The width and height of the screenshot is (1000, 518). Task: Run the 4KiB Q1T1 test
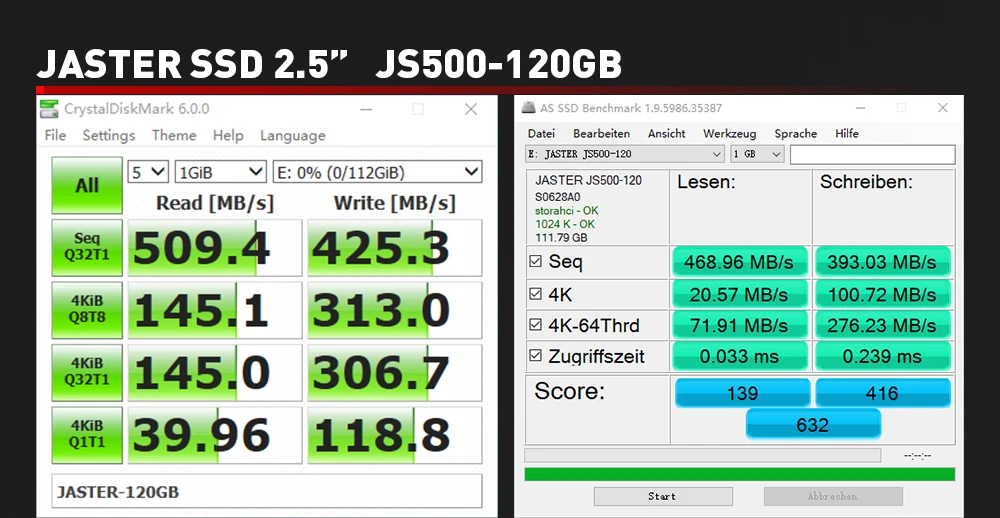coord(87,435)
